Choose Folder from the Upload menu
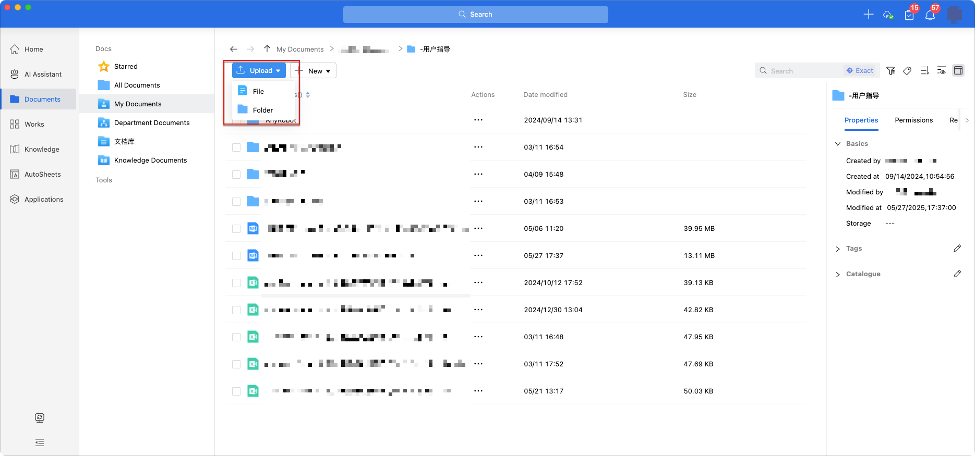Viewport: 976px width, 456px height. coord(262,109)
